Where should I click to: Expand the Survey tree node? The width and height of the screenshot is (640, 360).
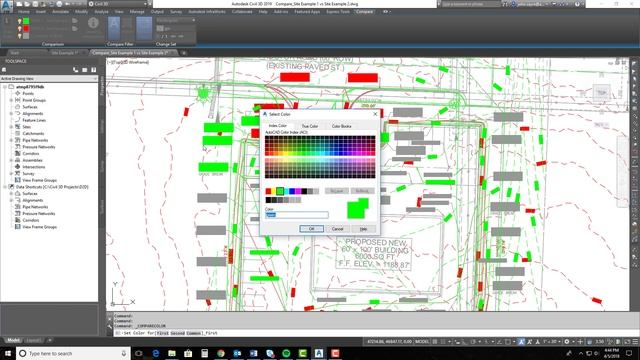coord(11,173)
